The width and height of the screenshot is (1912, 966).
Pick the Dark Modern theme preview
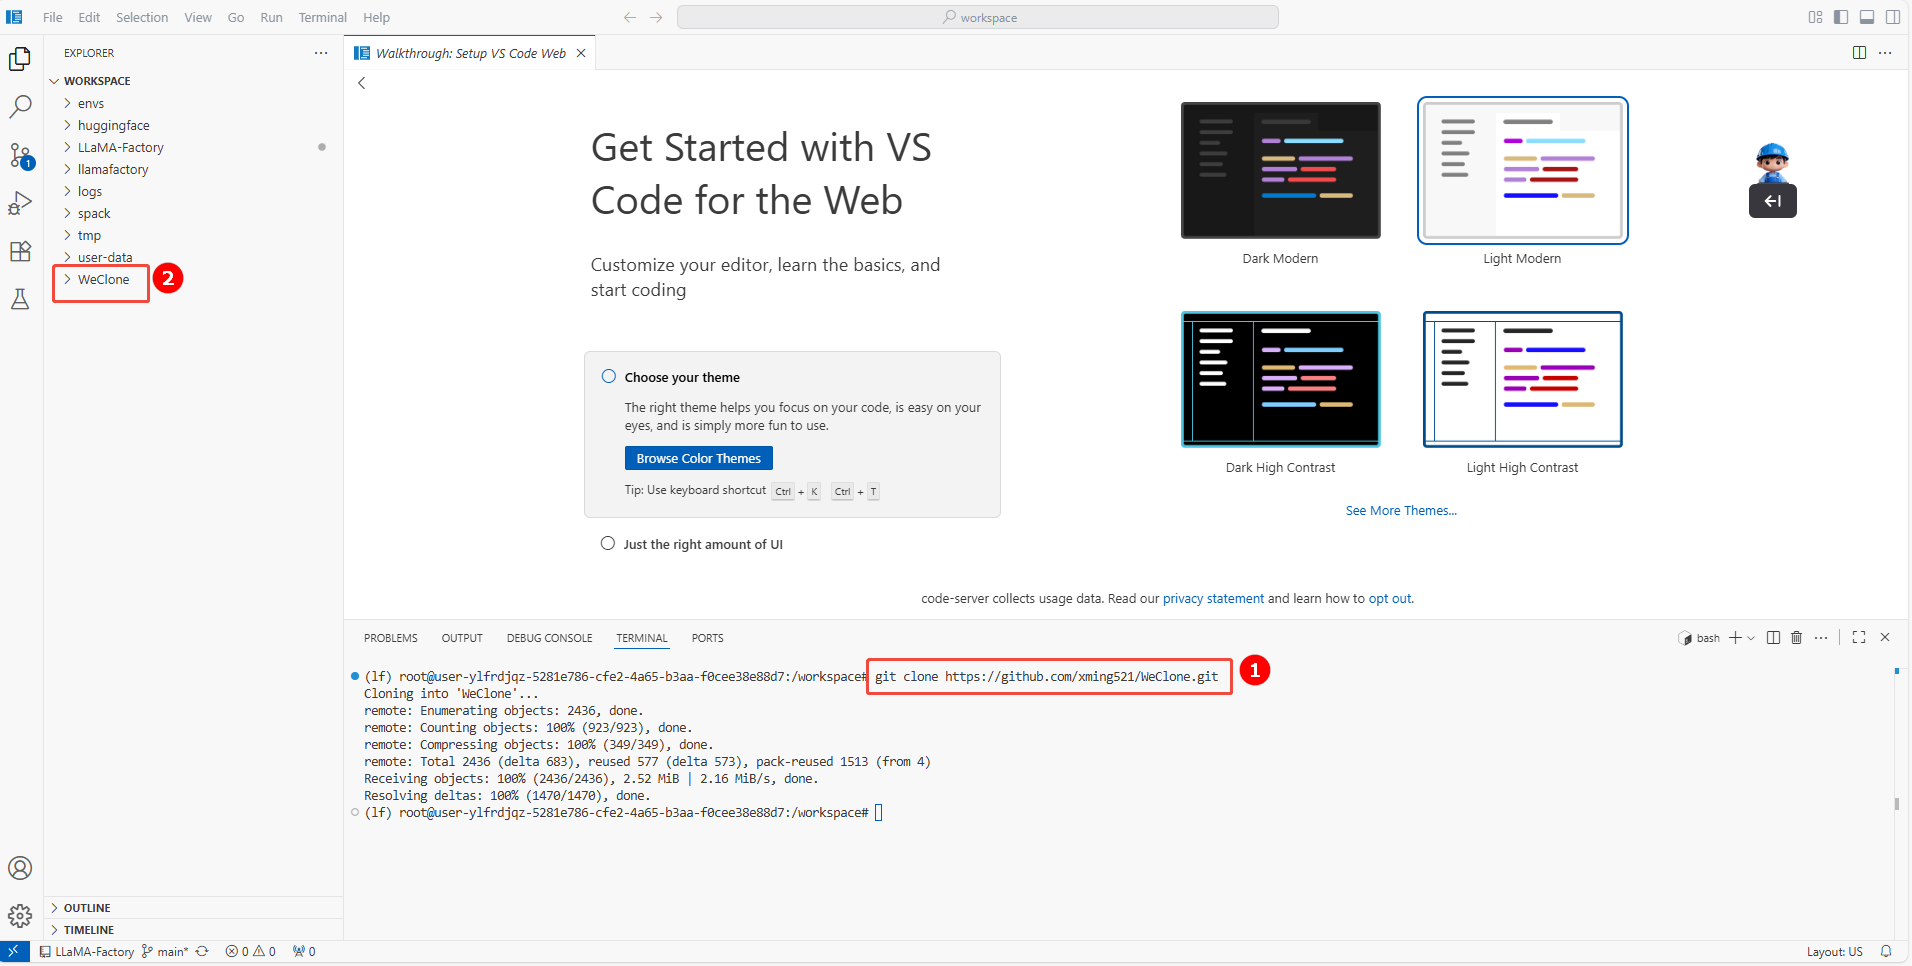click(1280, 171)
